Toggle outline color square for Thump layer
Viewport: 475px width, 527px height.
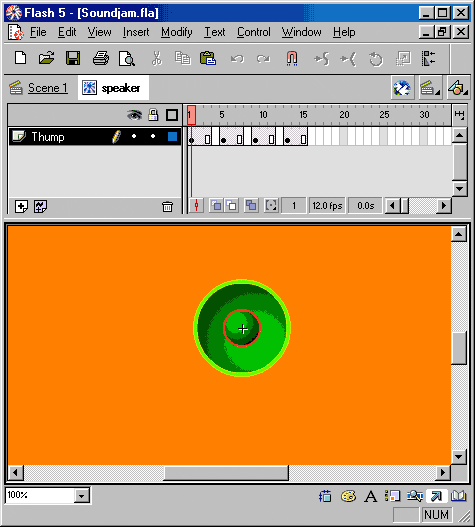(x=172, y=136)
